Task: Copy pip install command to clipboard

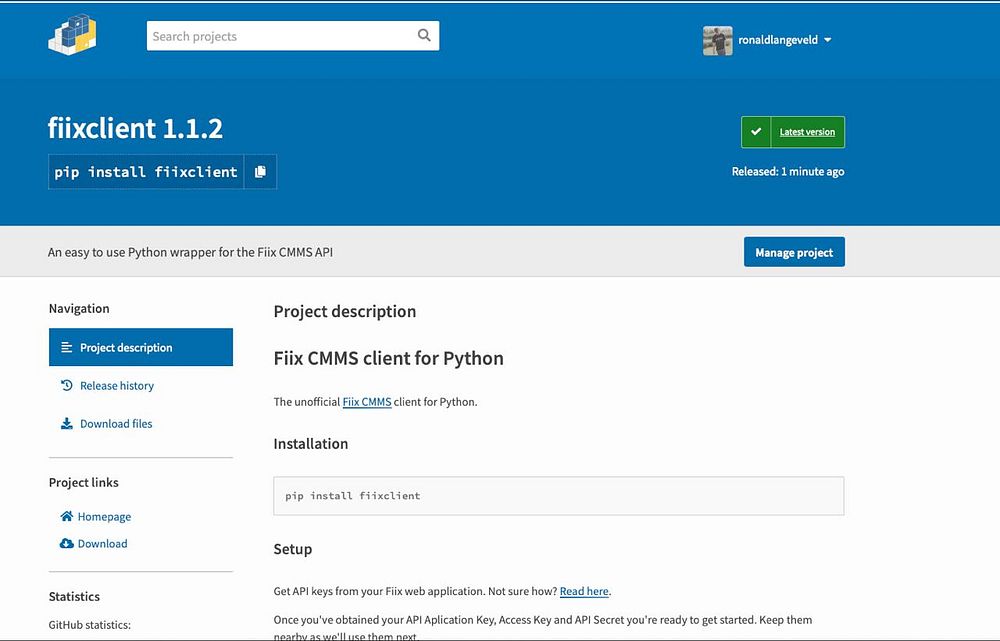Action: 260,172
